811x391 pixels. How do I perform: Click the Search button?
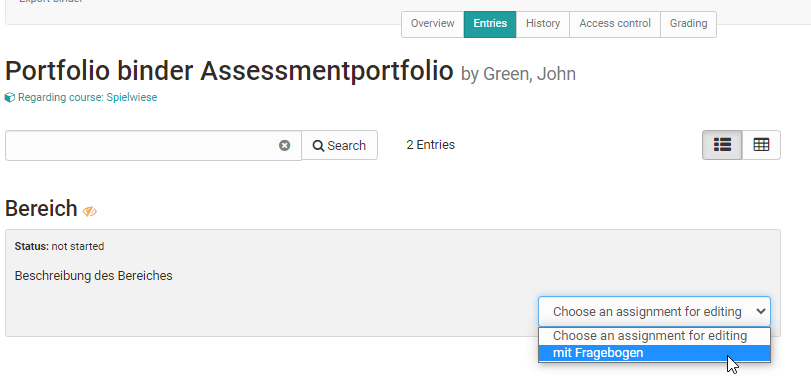click(x=339, y=145)
